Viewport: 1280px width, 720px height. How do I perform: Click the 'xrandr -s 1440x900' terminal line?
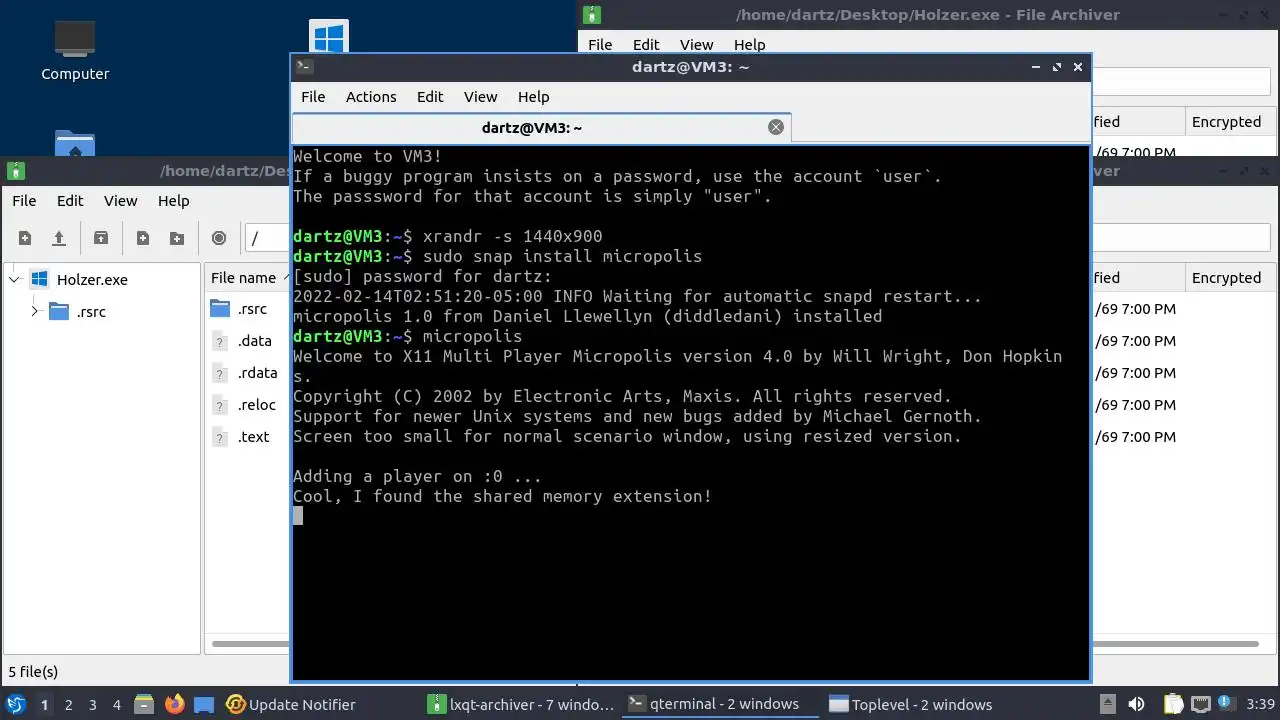click(448, 236)
